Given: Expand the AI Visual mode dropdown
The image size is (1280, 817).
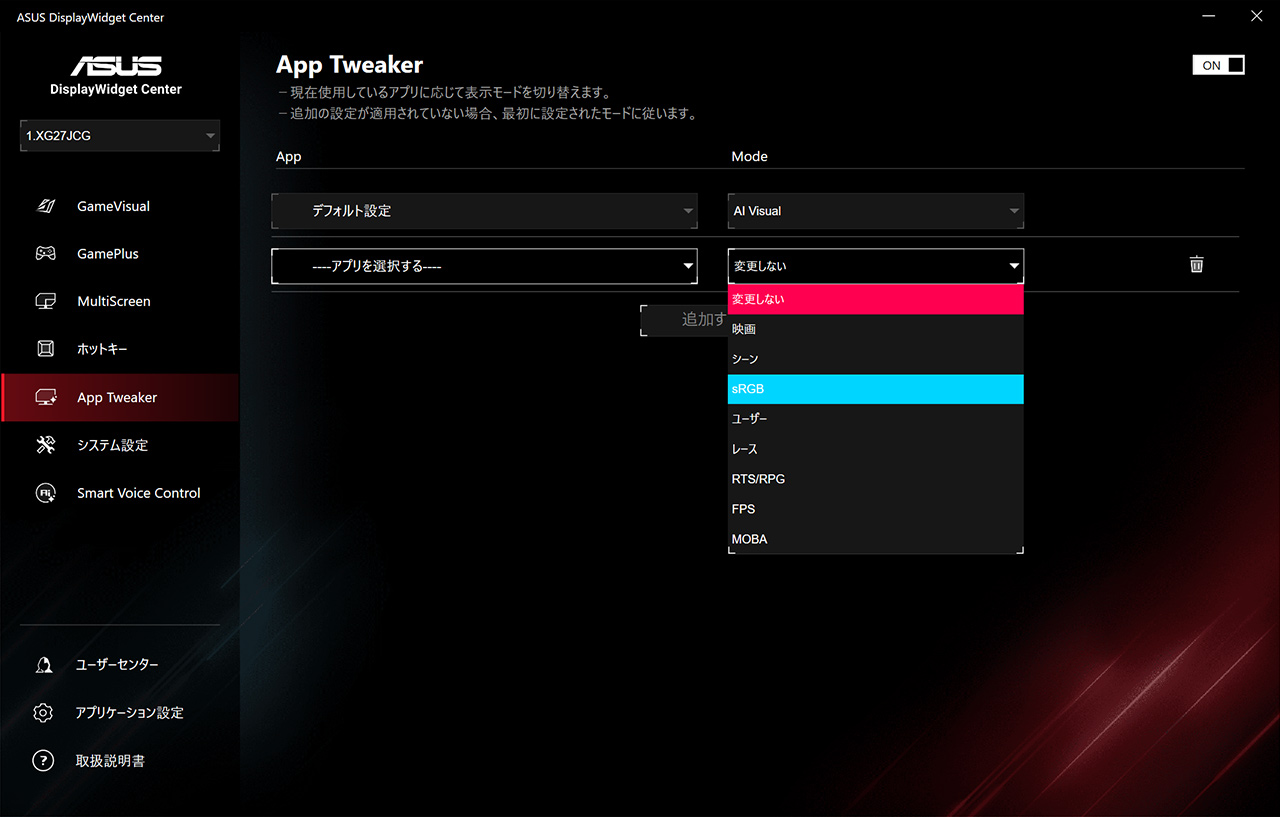Looking at the screenshot, I should coord(875,211).
